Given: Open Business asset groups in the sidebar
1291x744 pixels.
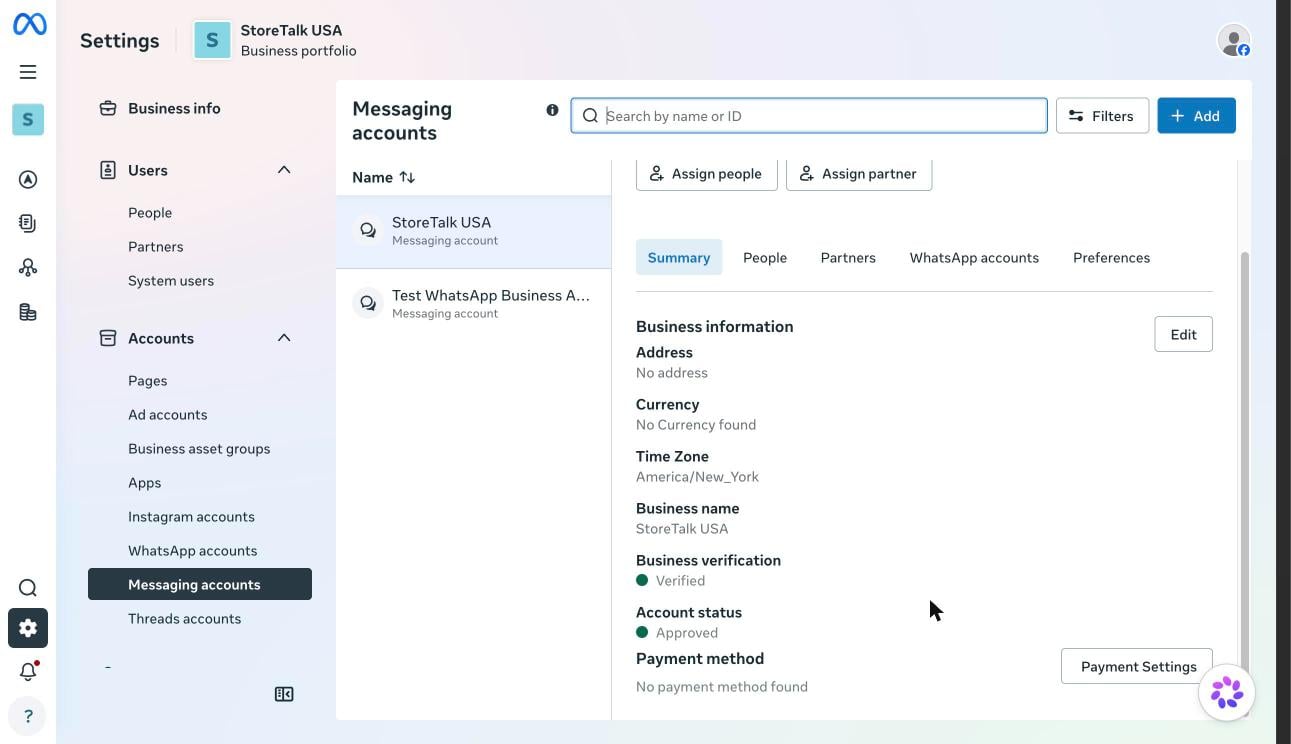Looking at the screenshot, I should tap(200, 449).
